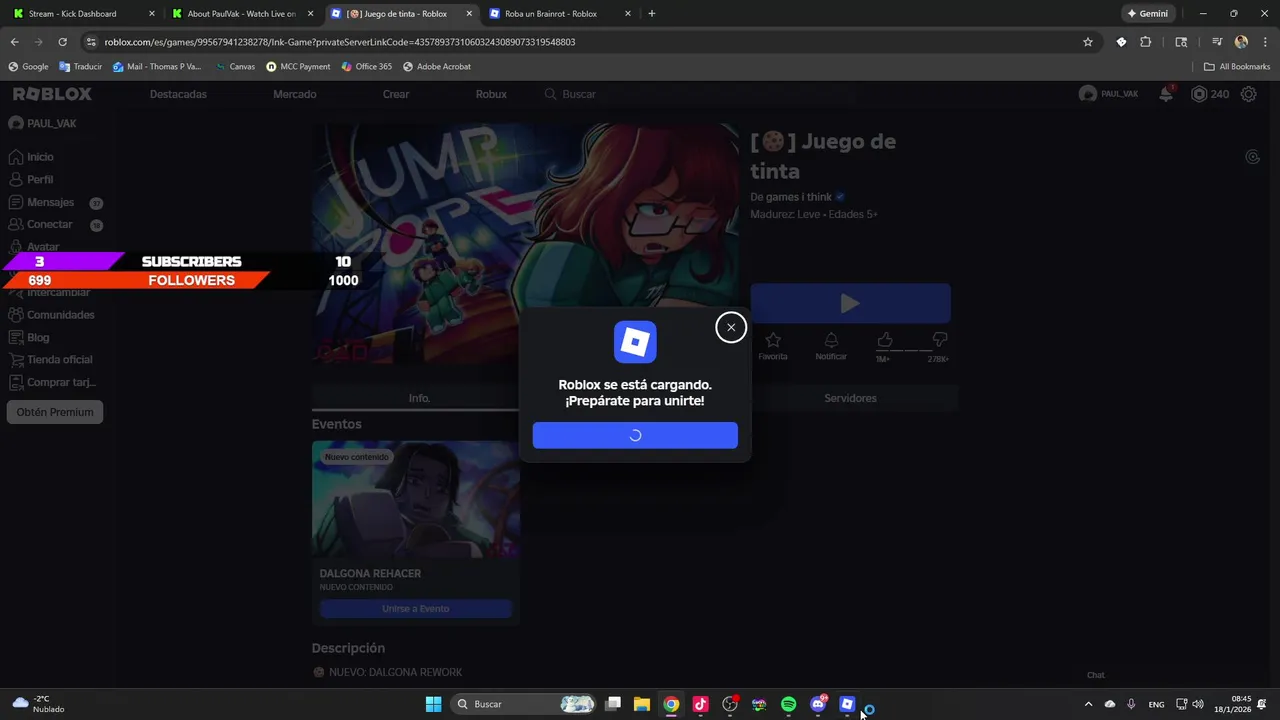
Task: Click the blue Play game button
Action: pyautogui.click(x=850, y=303)
